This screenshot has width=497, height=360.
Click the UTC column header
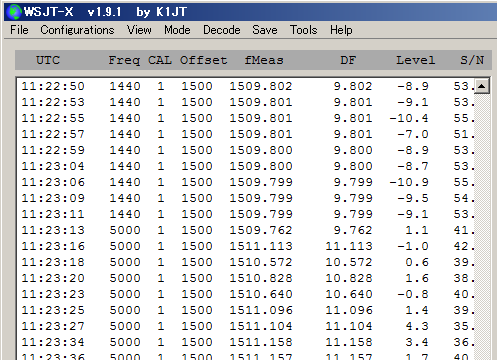tap(48, 60)
